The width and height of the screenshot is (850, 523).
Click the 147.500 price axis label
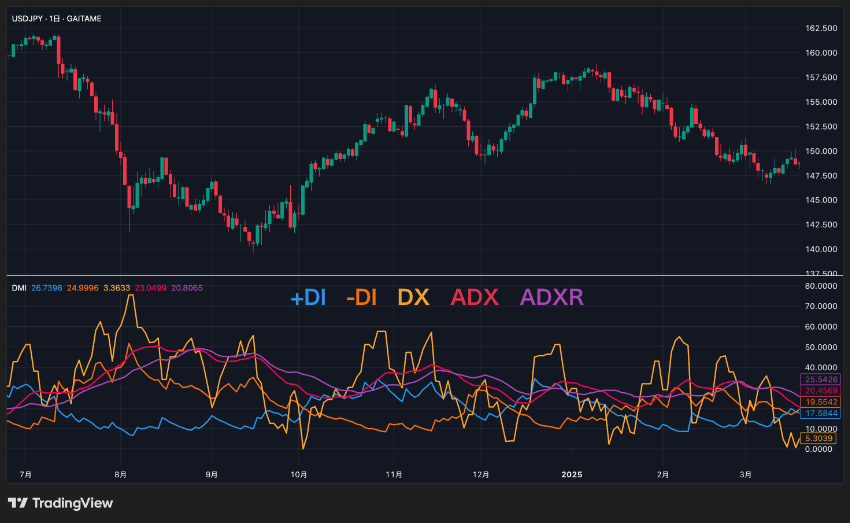point(821,176)
